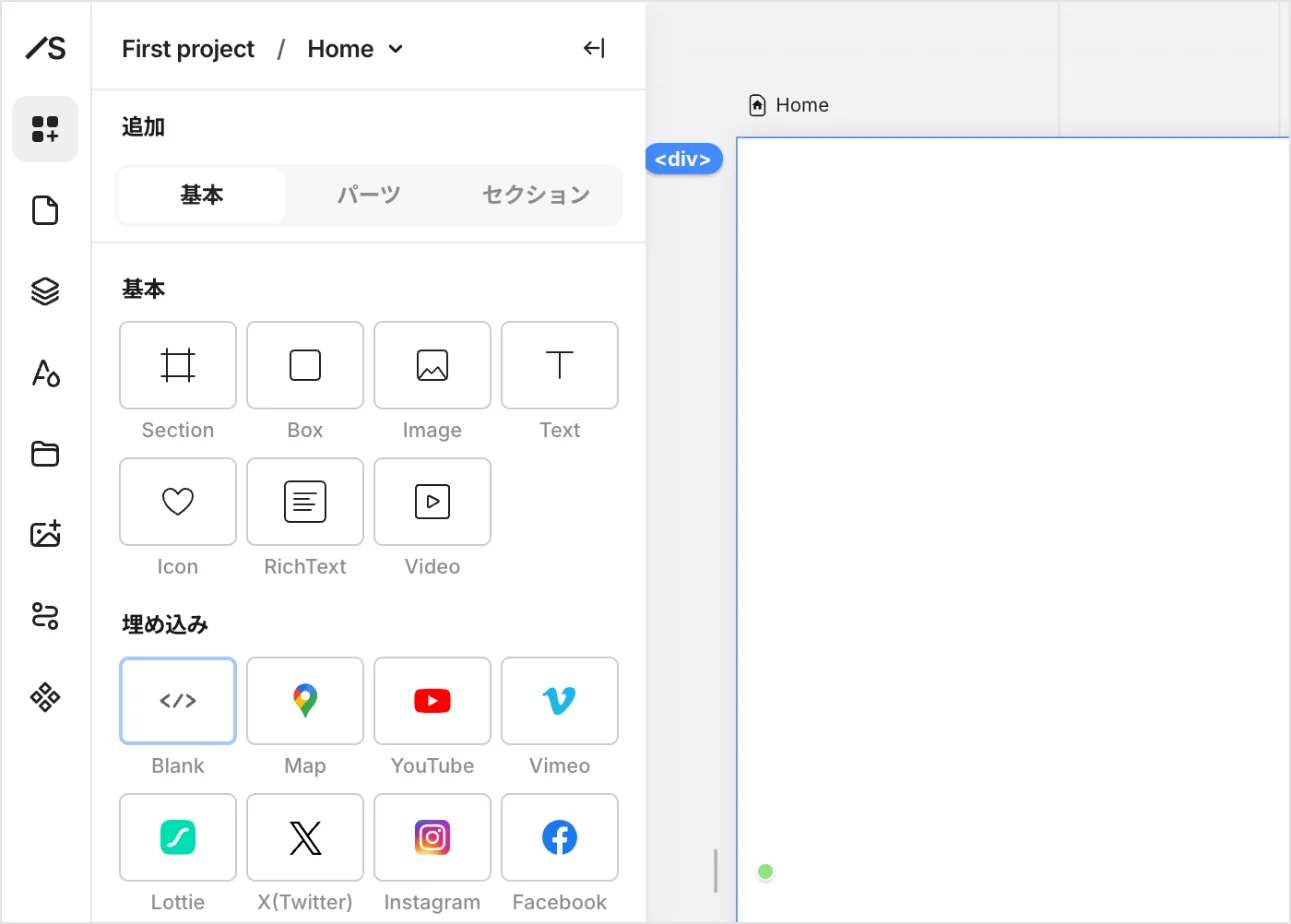Click the 基本 section heading above Section
The width and height of the screenshot is (1291, 924).
click(143, 289)
